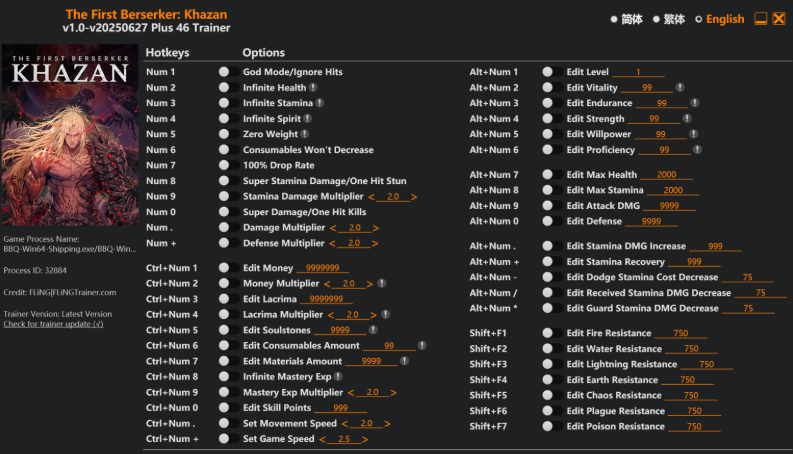This screenshot has height=454, width=793.
Task: Click the Khazan game cover artwork
Action: tap(70, 135)
